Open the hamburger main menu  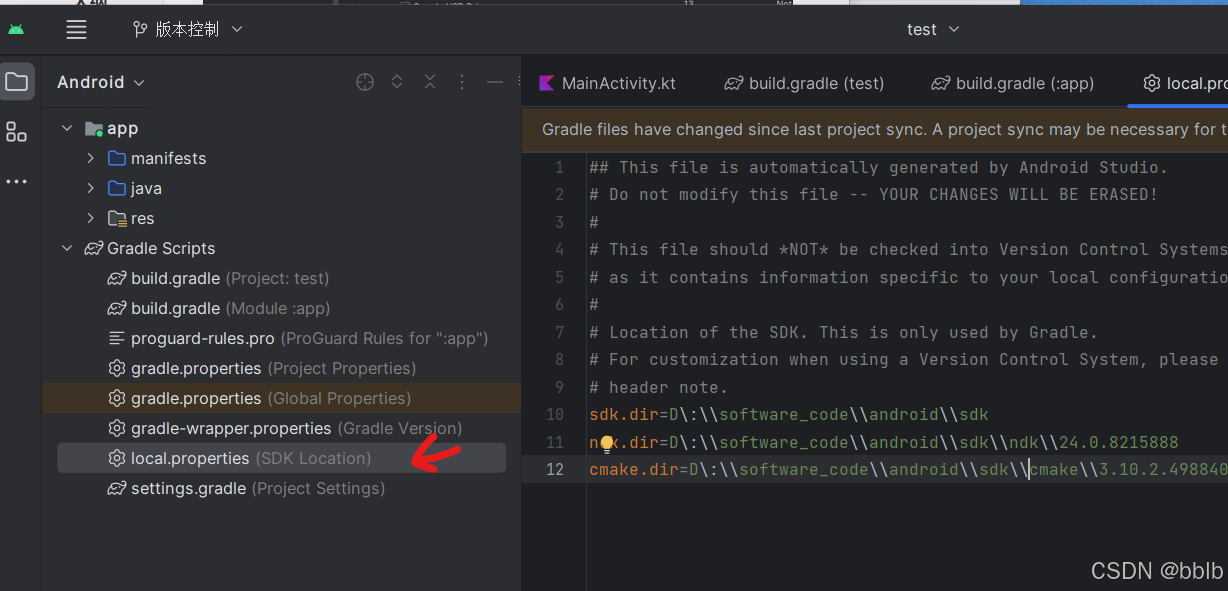click(x=76, y=29)
